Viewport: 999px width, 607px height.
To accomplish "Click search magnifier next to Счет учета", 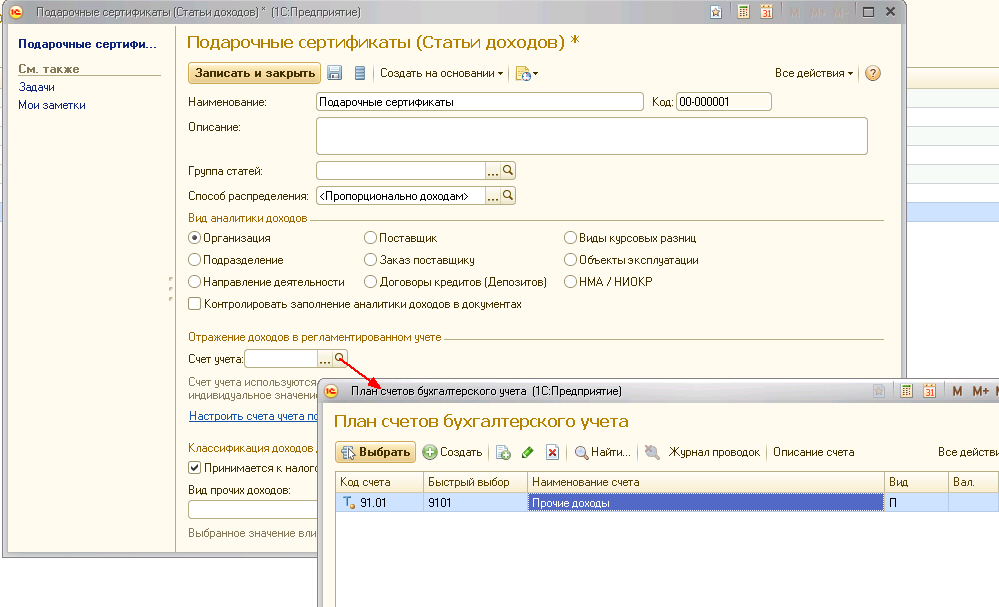I will (x=340, y=359).
